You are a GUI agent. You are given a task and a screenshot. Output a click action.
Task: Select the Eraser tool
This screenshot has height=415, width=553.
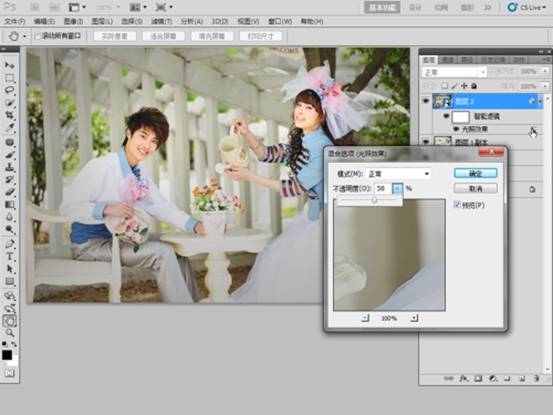[10, 192]
